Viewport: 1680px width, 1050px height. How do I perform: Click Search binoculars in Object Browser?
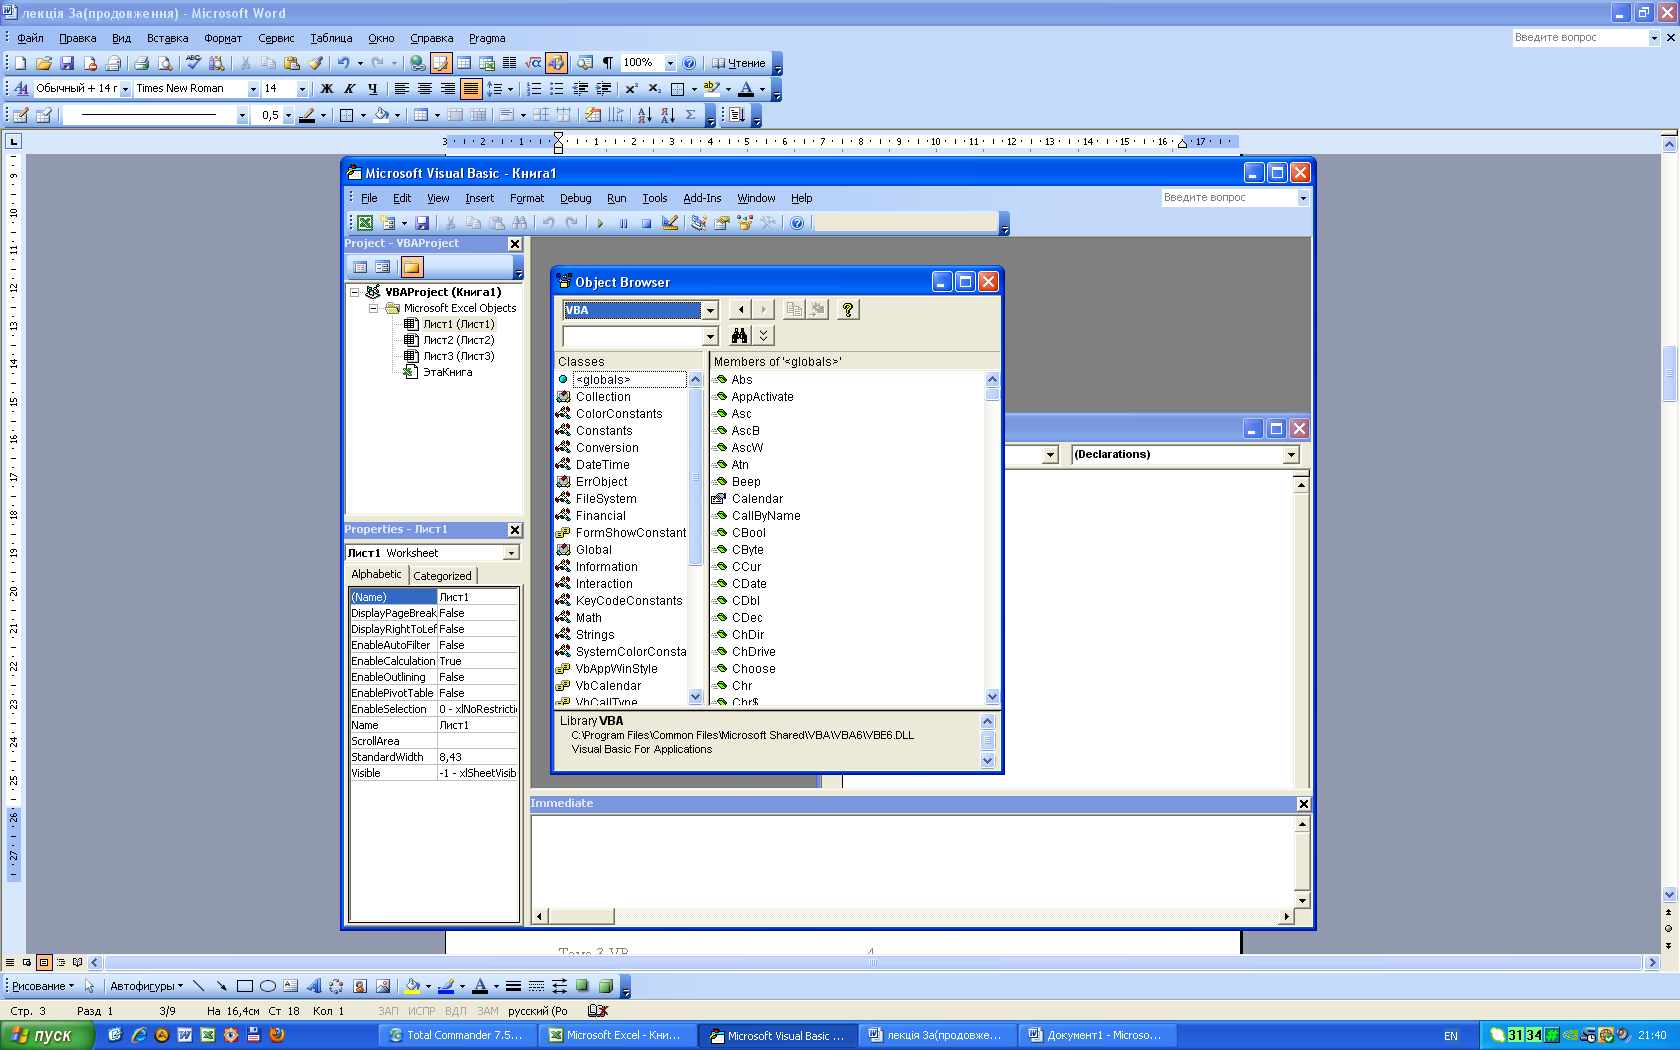739,336
